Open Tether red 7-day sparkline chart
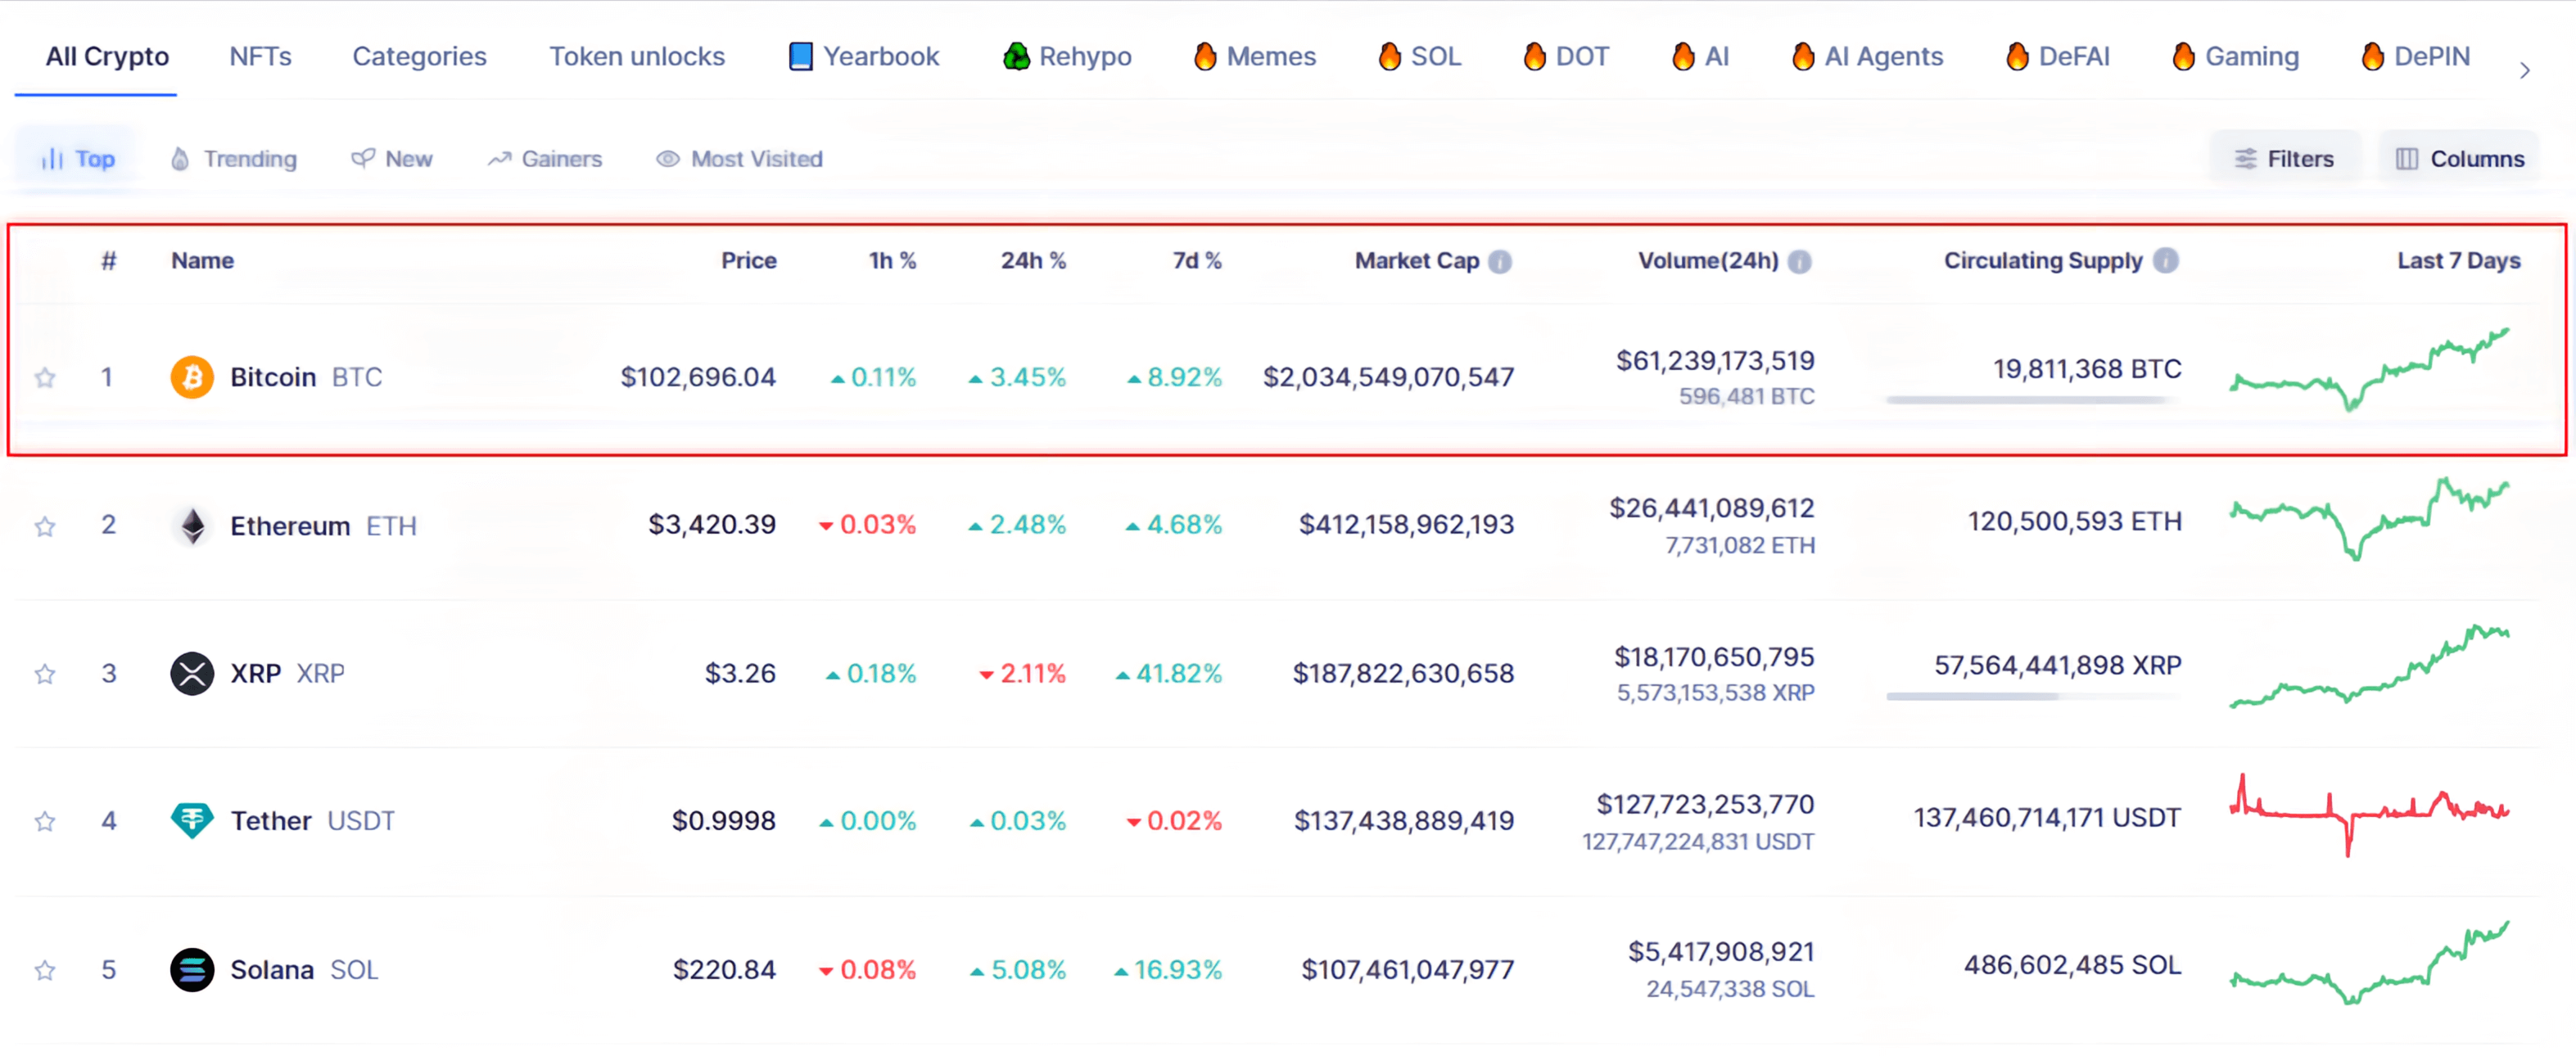This screenshot has width=2576, height=1056. [2370, 814]
